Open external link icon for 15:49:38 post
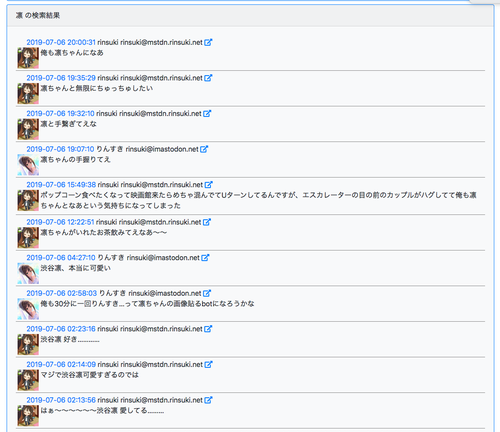Screen dimensions: 500x432 click(208, 185)
